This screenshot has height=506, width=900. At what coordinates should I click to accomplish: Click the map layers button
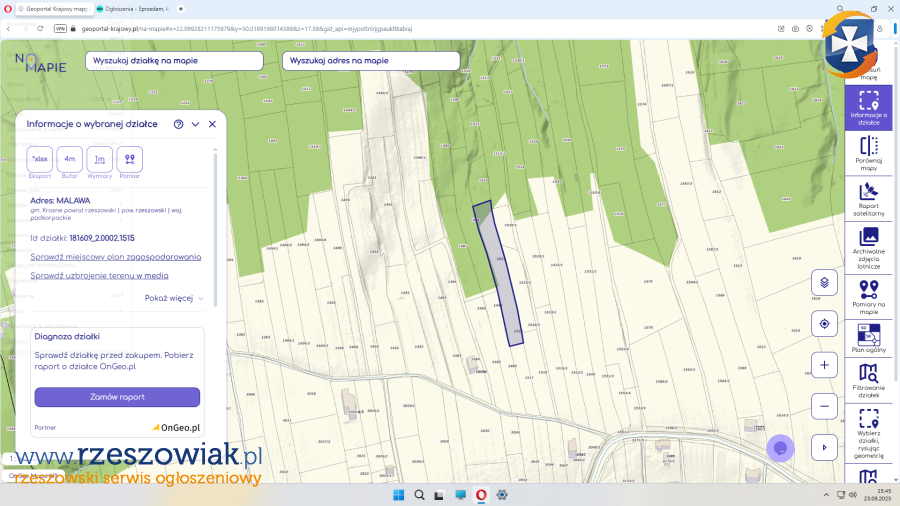click(824, 282)
